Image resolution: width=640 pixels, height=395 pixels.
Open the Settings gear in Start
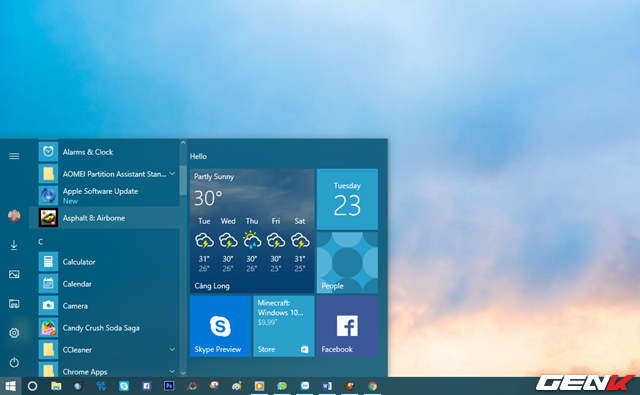(x=14, y=333)
